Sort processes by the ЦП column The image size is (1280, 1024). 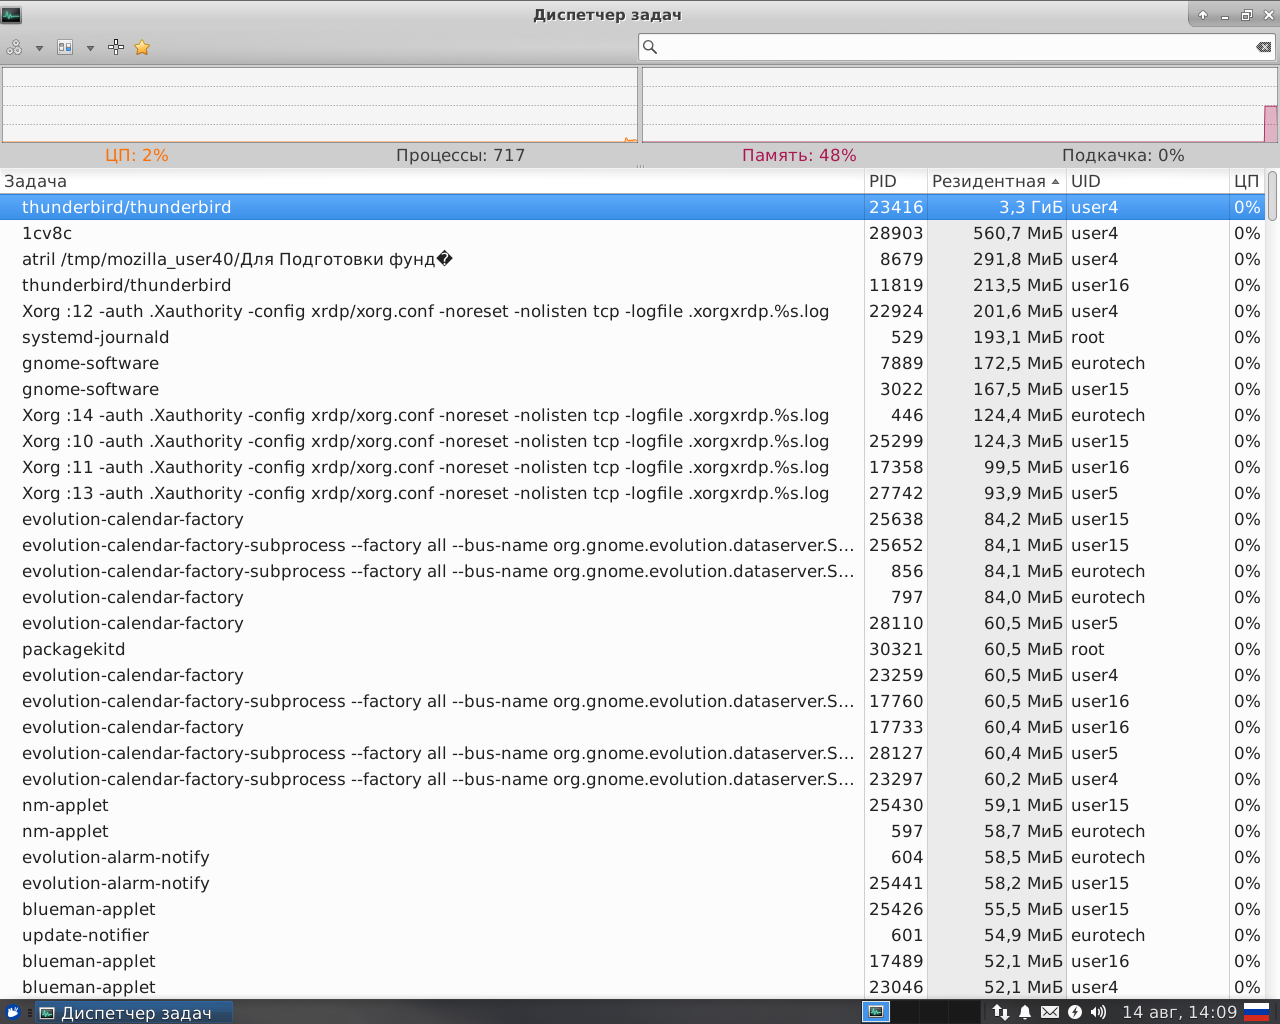[1246, 181]
